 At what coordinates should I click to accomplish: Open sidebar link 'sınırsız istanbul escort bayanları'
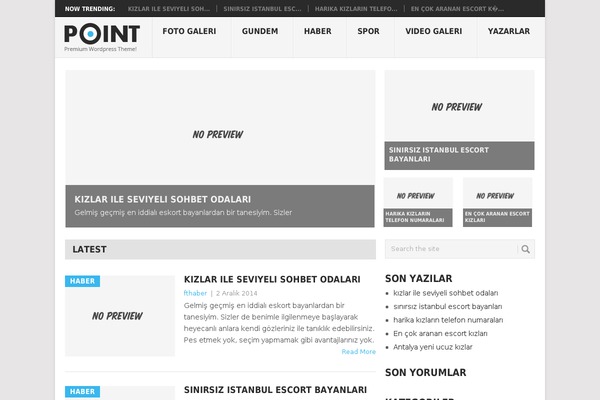448,306
